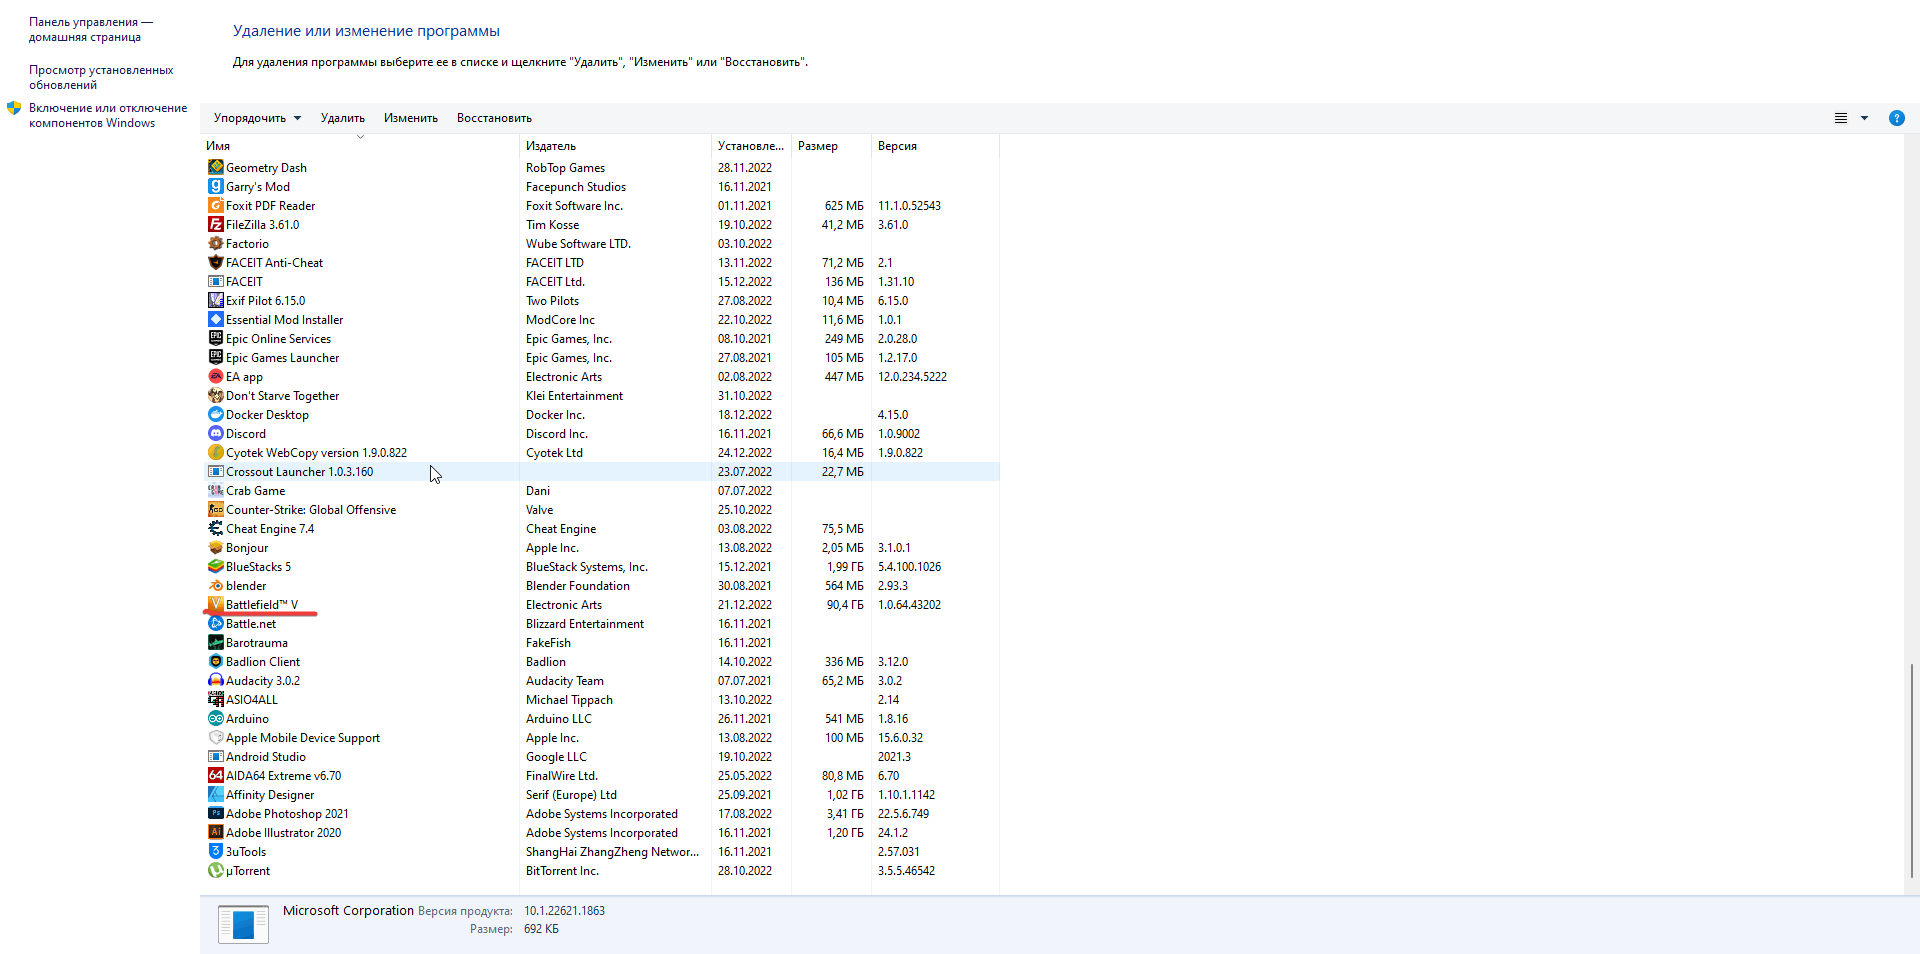1920x954 pixels.
Task: Click the Battle.net icon
Action: click(x=215, y=623)
